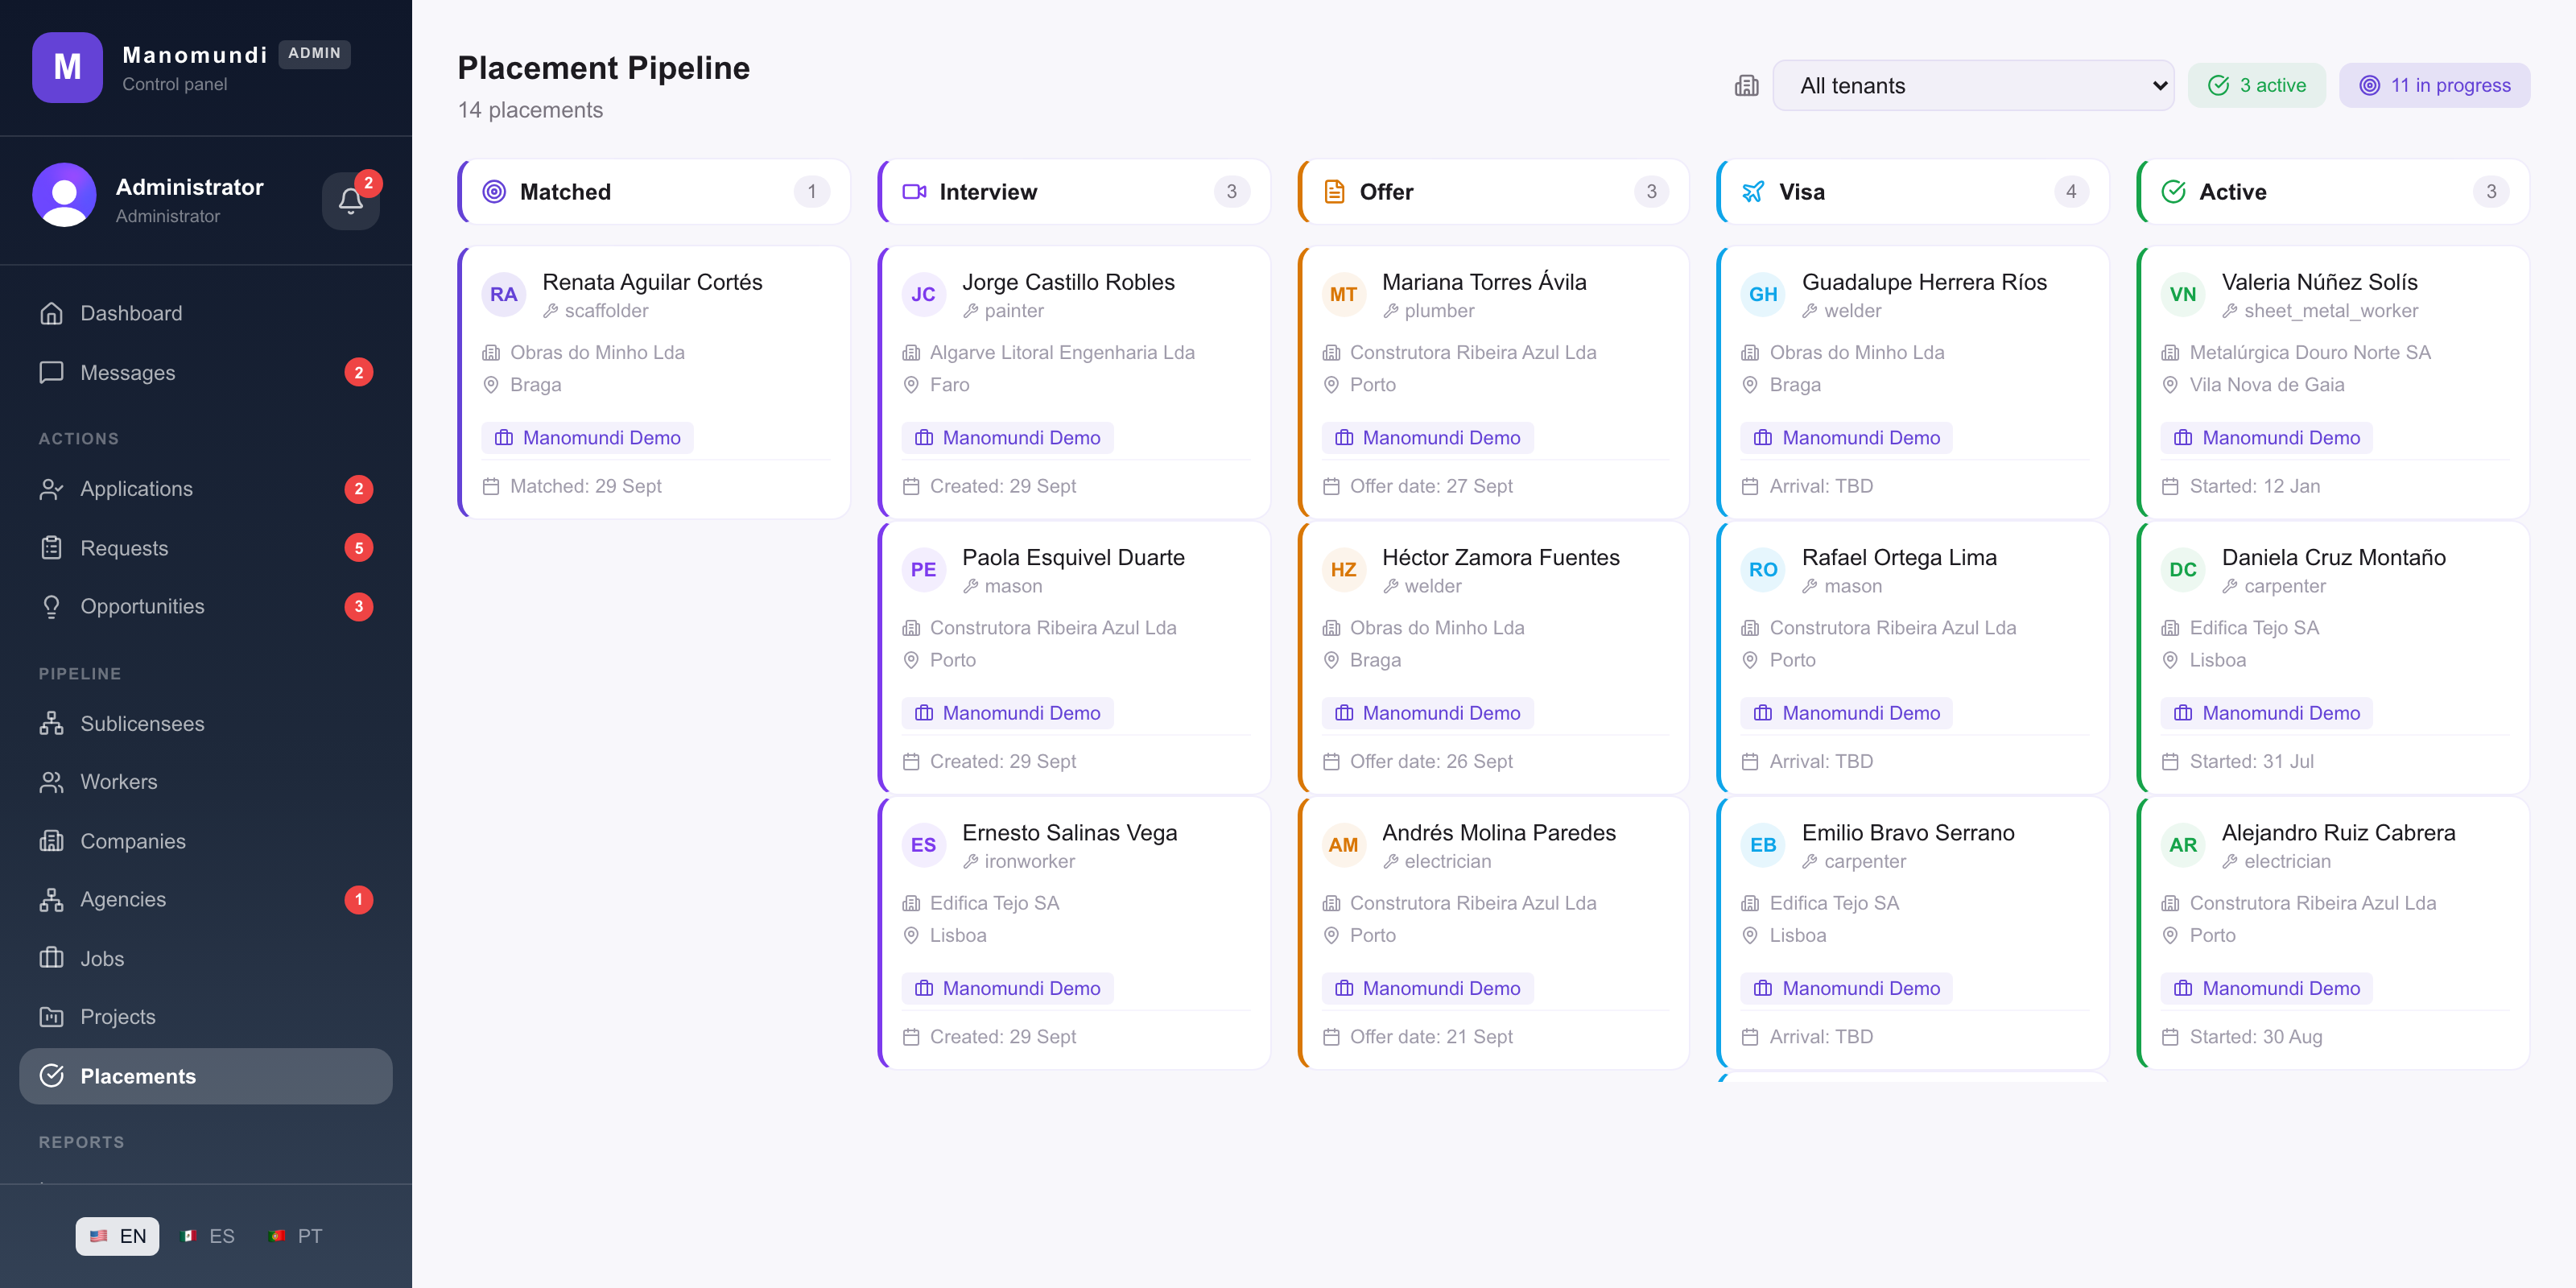Click the notification bell icon
This screenshot has width=2576, height=1288.
point(350,201)
